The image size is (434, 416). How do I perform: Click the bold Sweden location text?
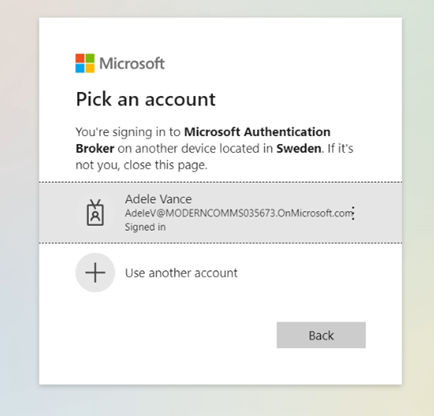click(299, 148)
